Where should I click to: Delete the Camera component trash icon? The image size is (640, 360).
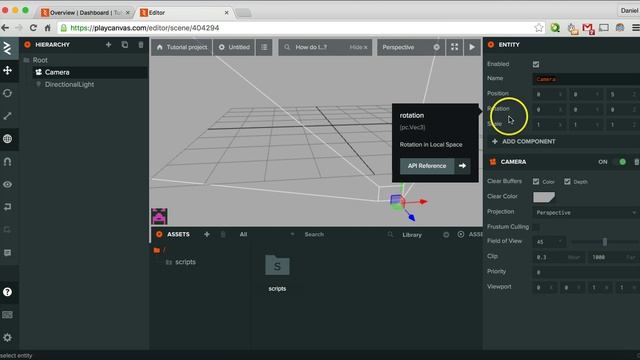[636, 162]
